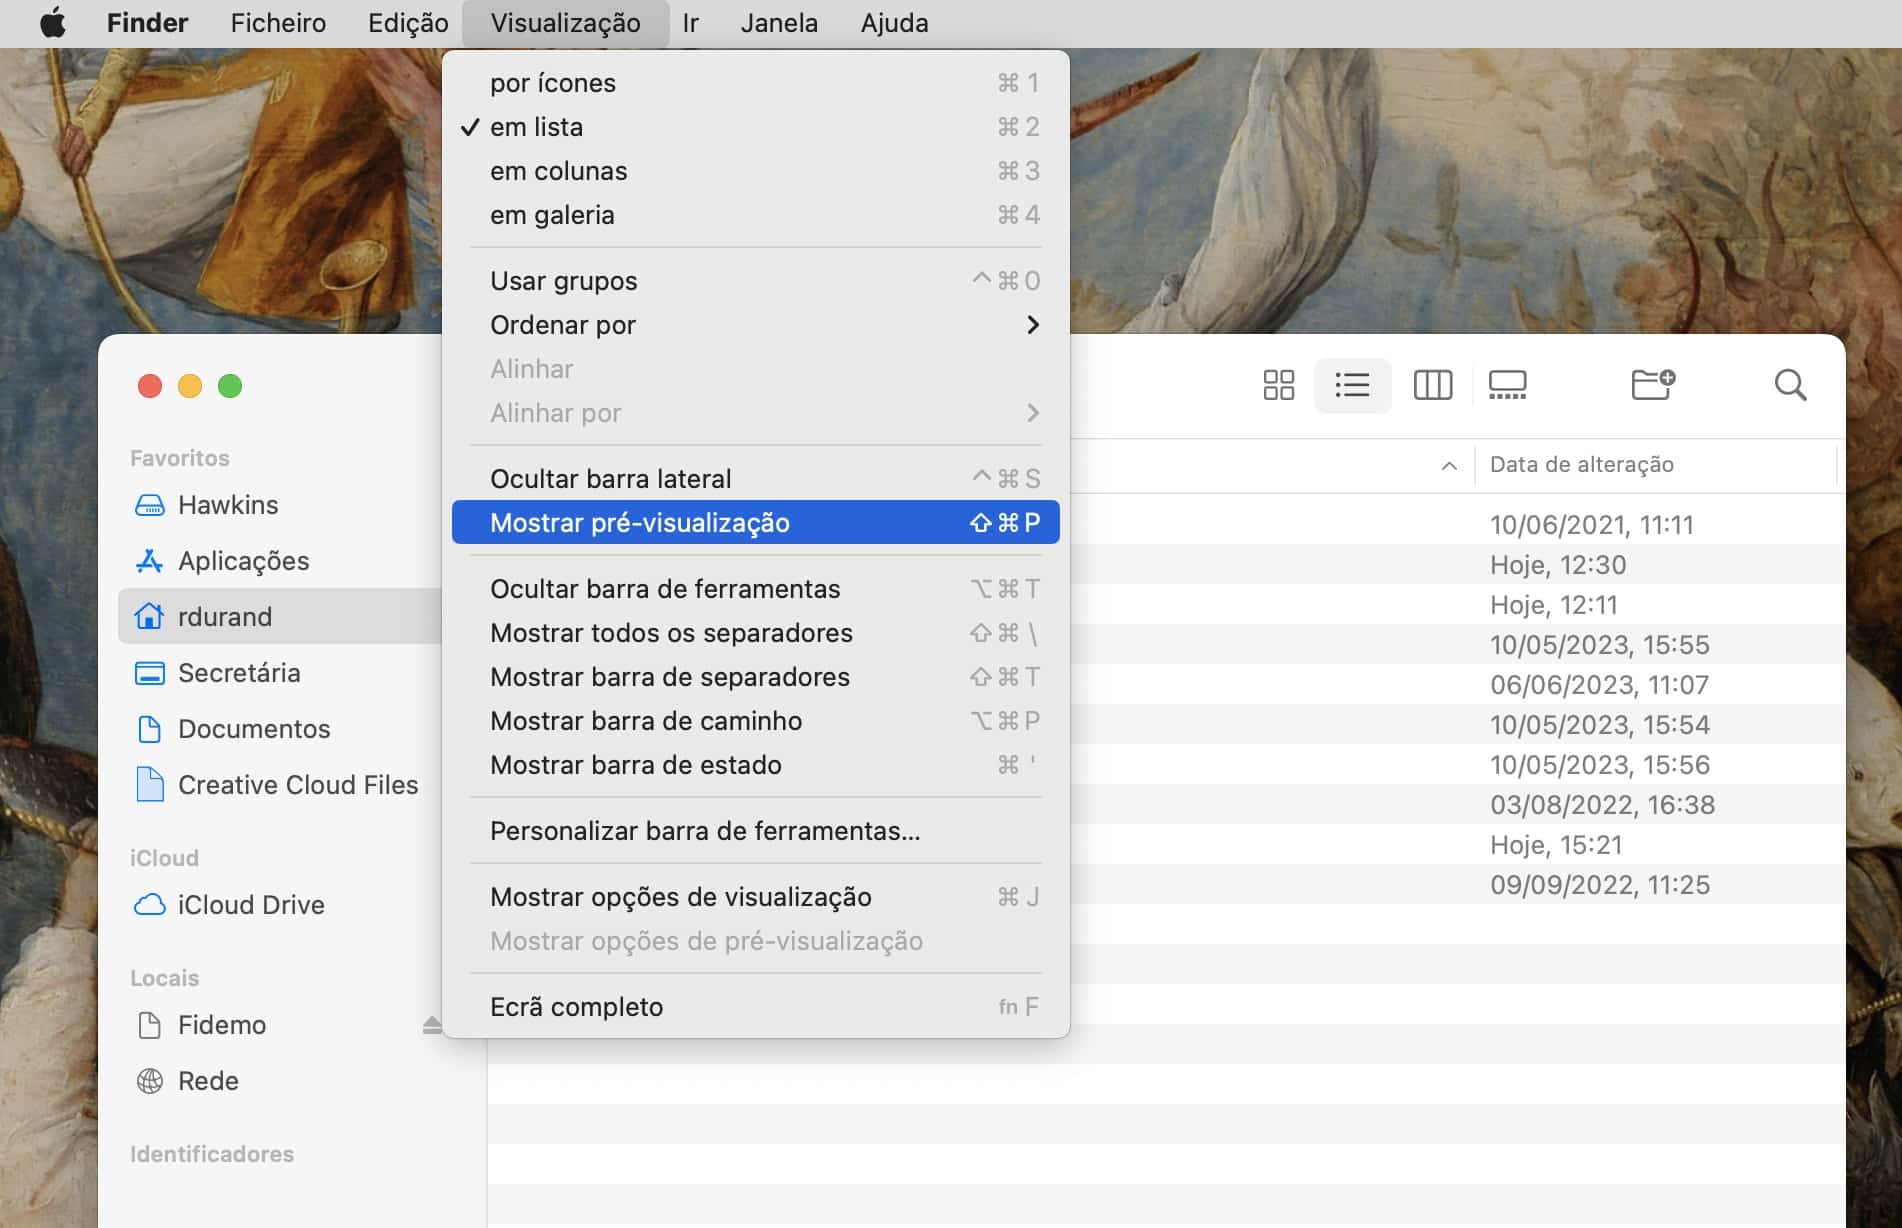Select rdurand home folder
This screenshot has height=1228, width=1902.
click(x=280, y=616)
